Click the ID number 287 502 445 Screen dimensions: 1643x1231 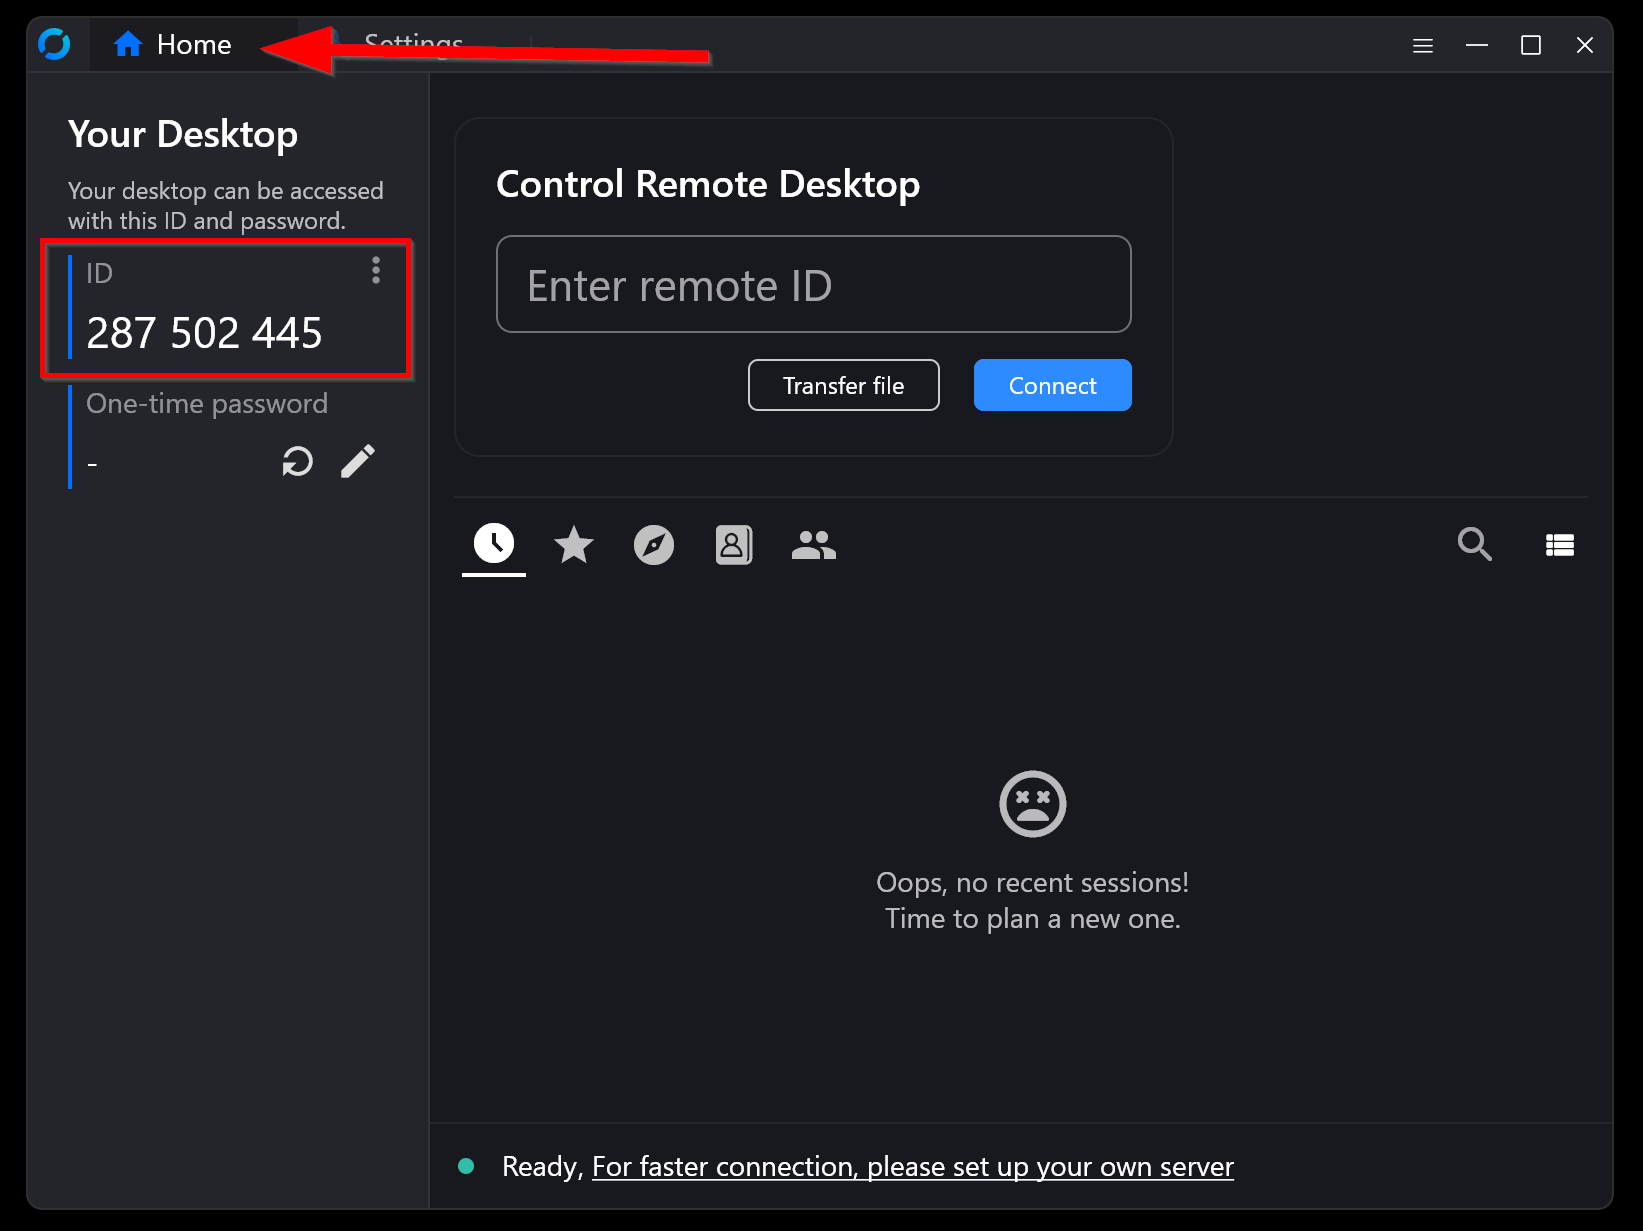205,333
